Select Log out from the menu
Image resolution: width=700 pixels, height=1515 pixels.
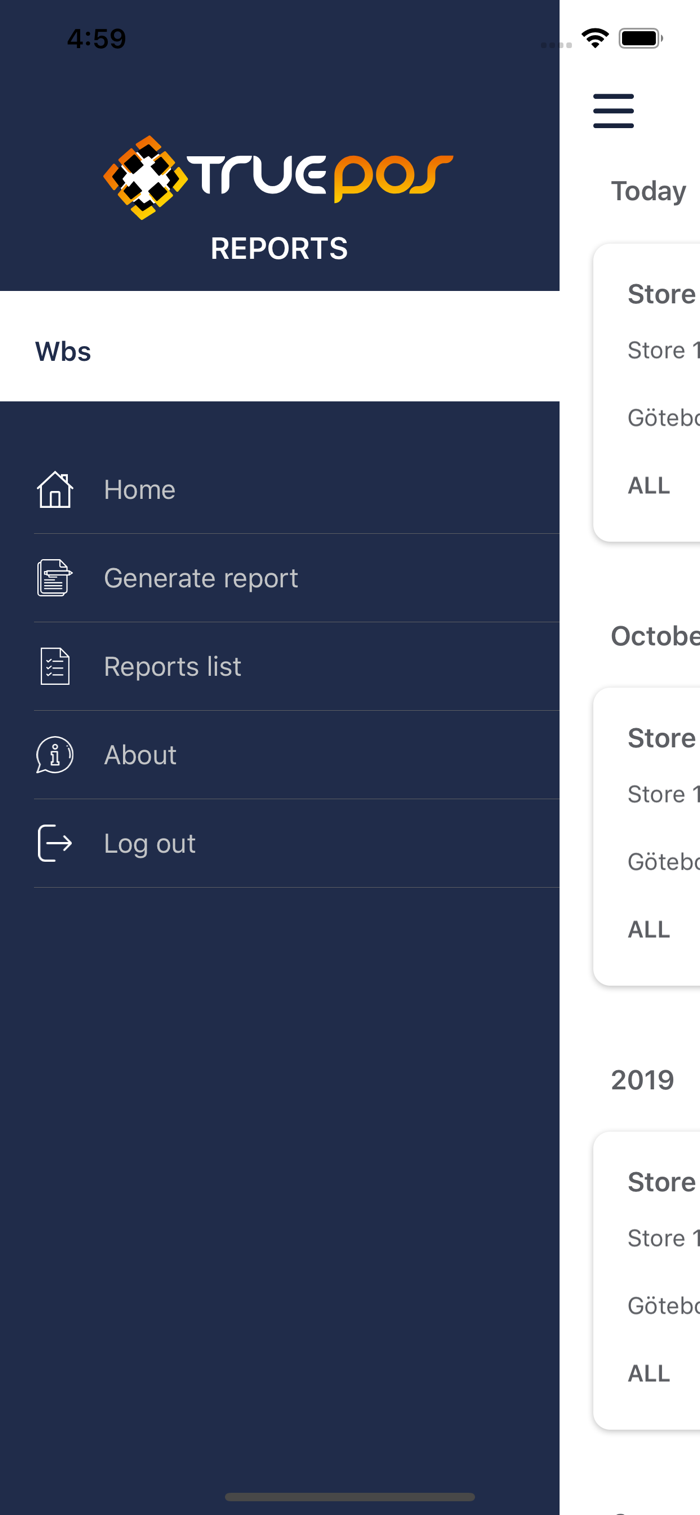pos(297,843)
